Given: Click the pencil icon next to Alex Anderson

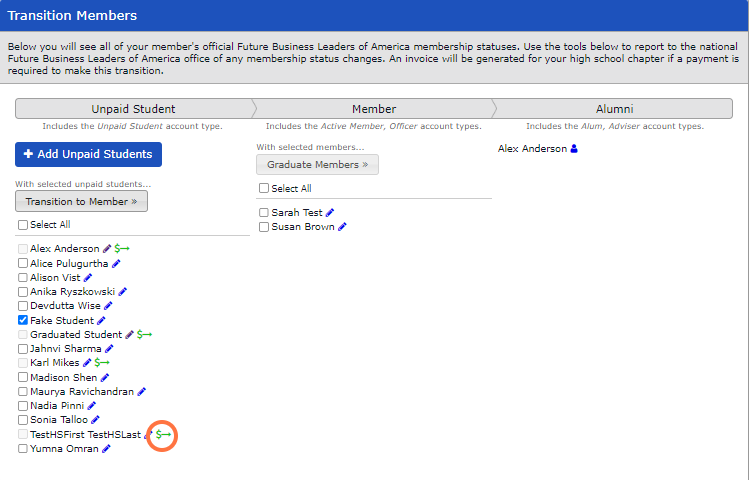Looking at the screenshot, I should point(107,249).
